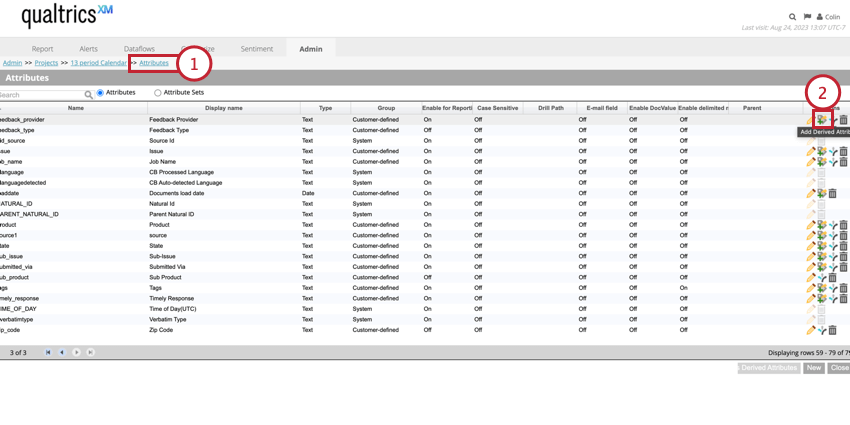Click the Projects breadcrumb link
The height and width of the screenshot is (425, 850).
(46, 63)
